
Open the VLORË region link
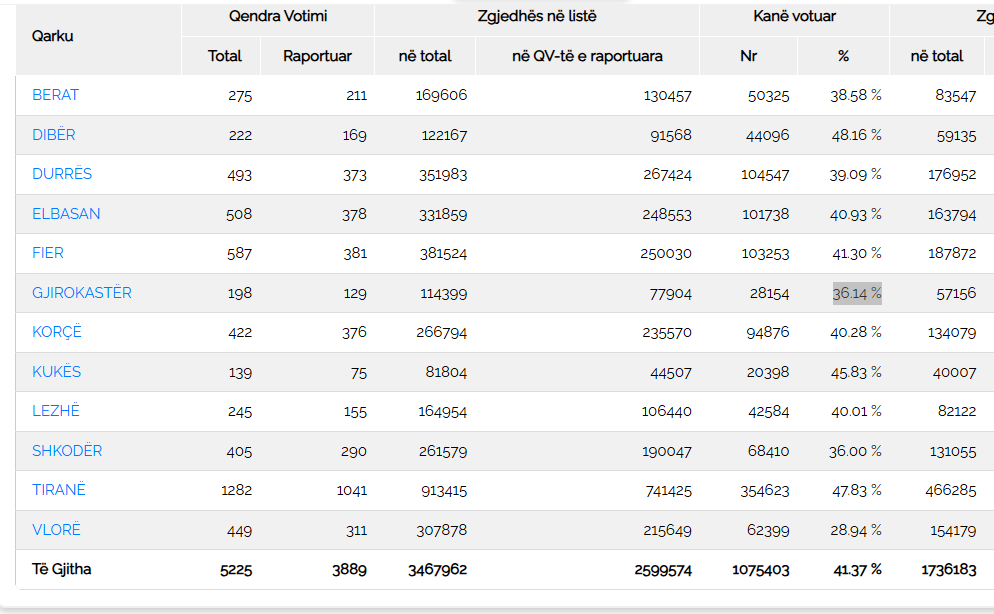(x=57, y=530)
